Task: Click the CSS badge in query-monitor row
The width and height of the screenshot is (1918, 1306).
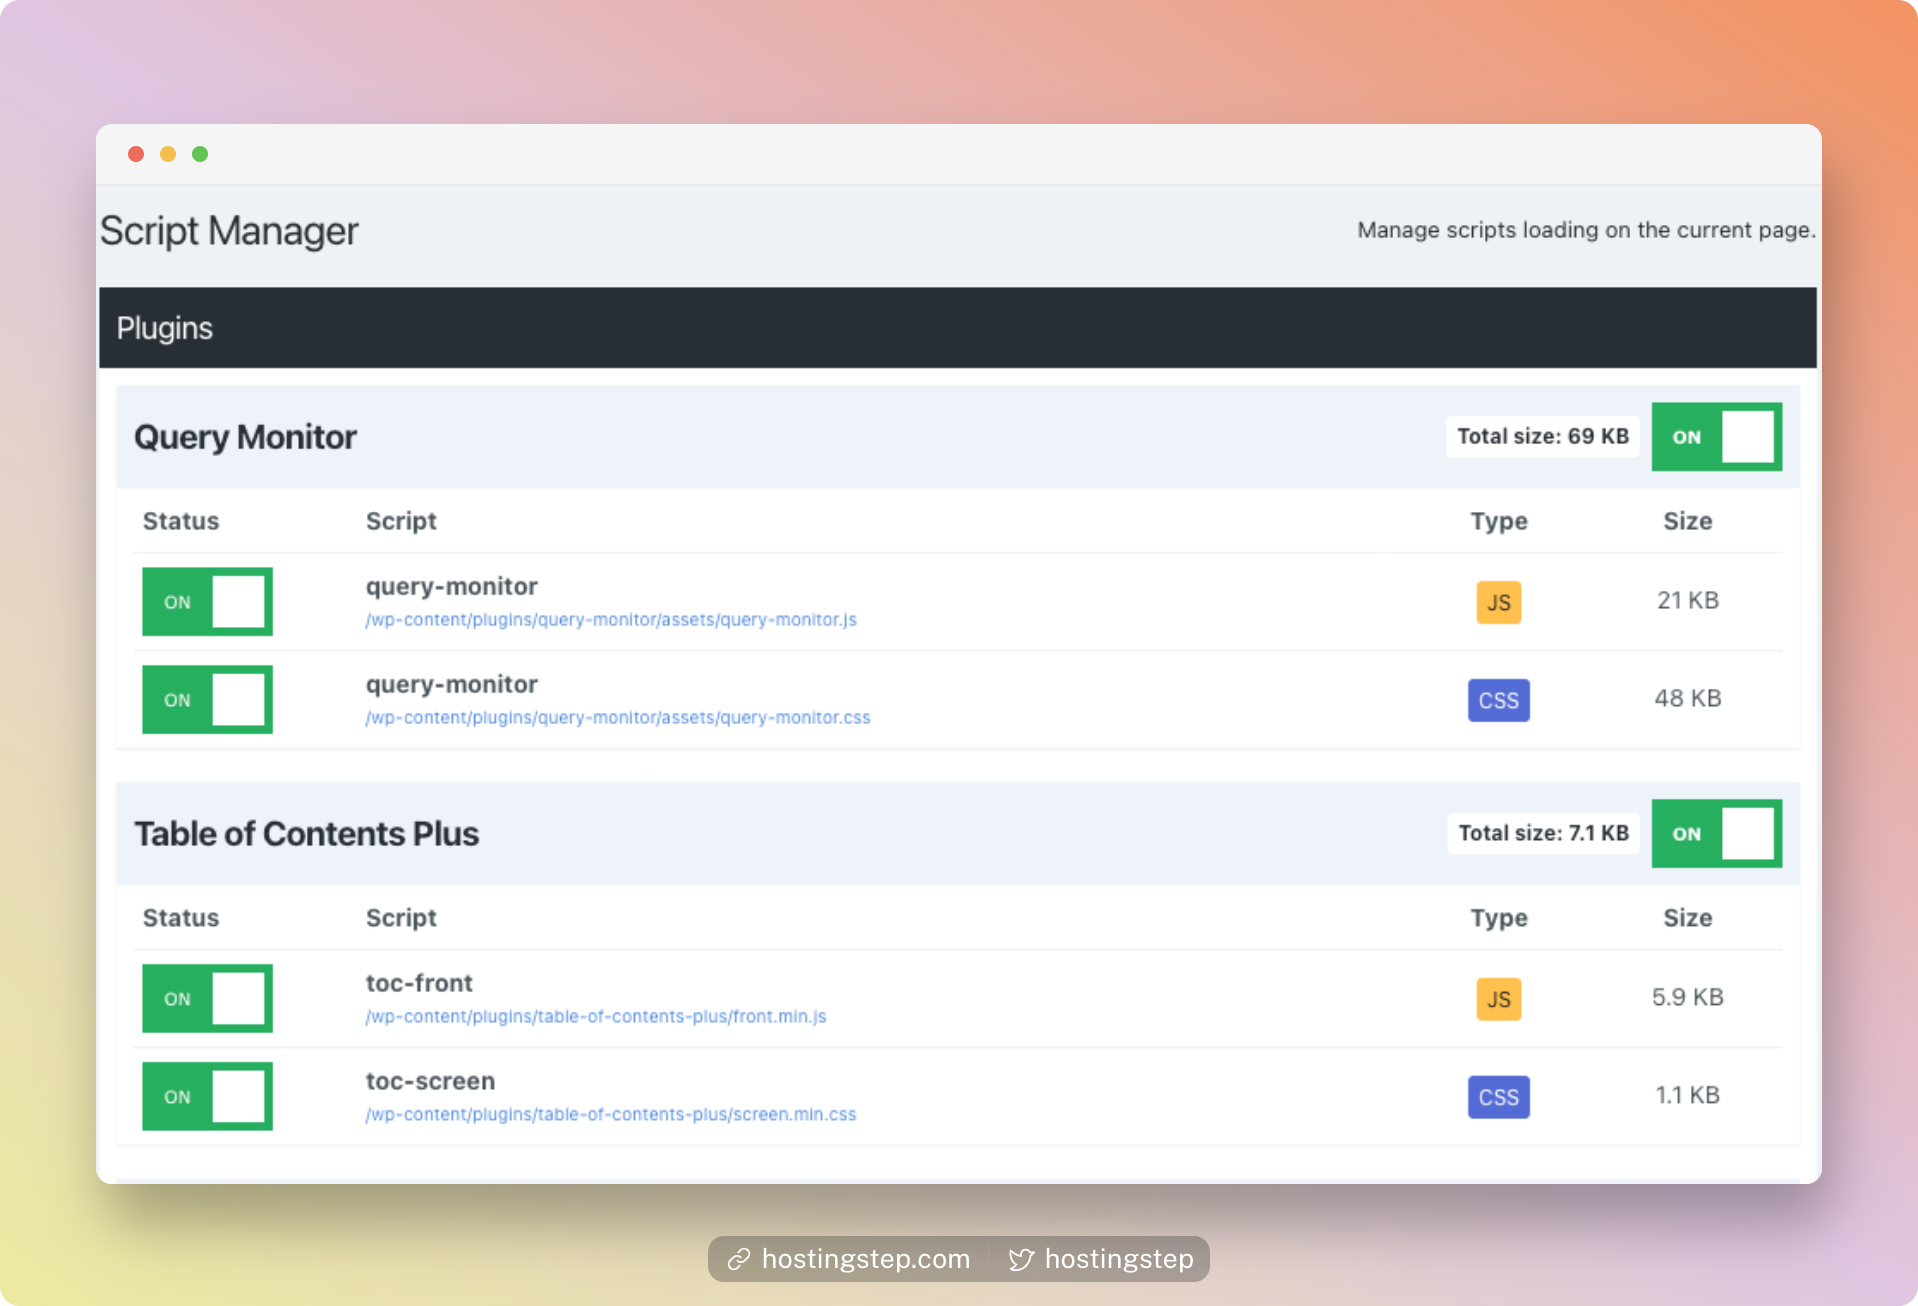Action: pyautogui.click(x=1498, y=700)
